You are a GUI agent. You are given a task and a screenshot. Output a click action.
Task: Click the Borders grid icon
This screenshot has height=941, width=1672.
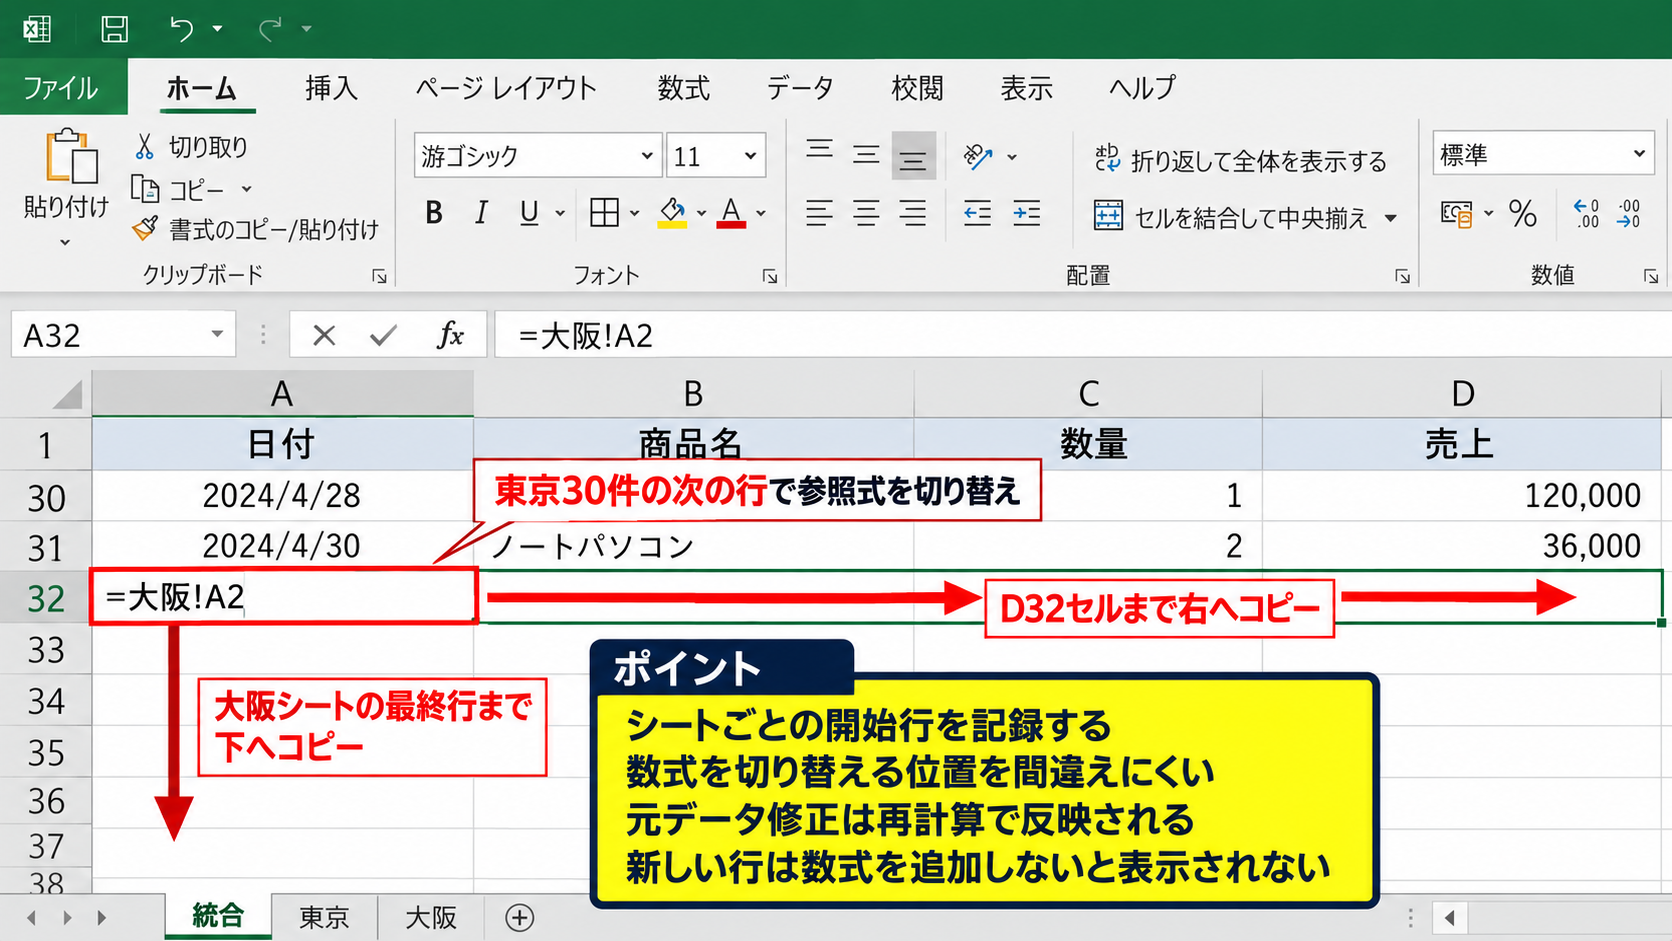tap(604, 213)
